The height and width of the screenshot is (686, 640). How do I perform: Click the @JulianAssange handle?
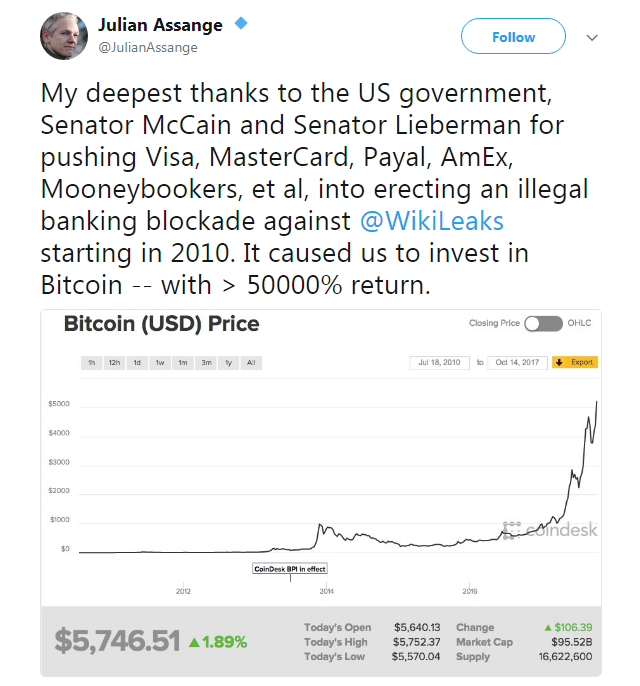tap(146, 47)
